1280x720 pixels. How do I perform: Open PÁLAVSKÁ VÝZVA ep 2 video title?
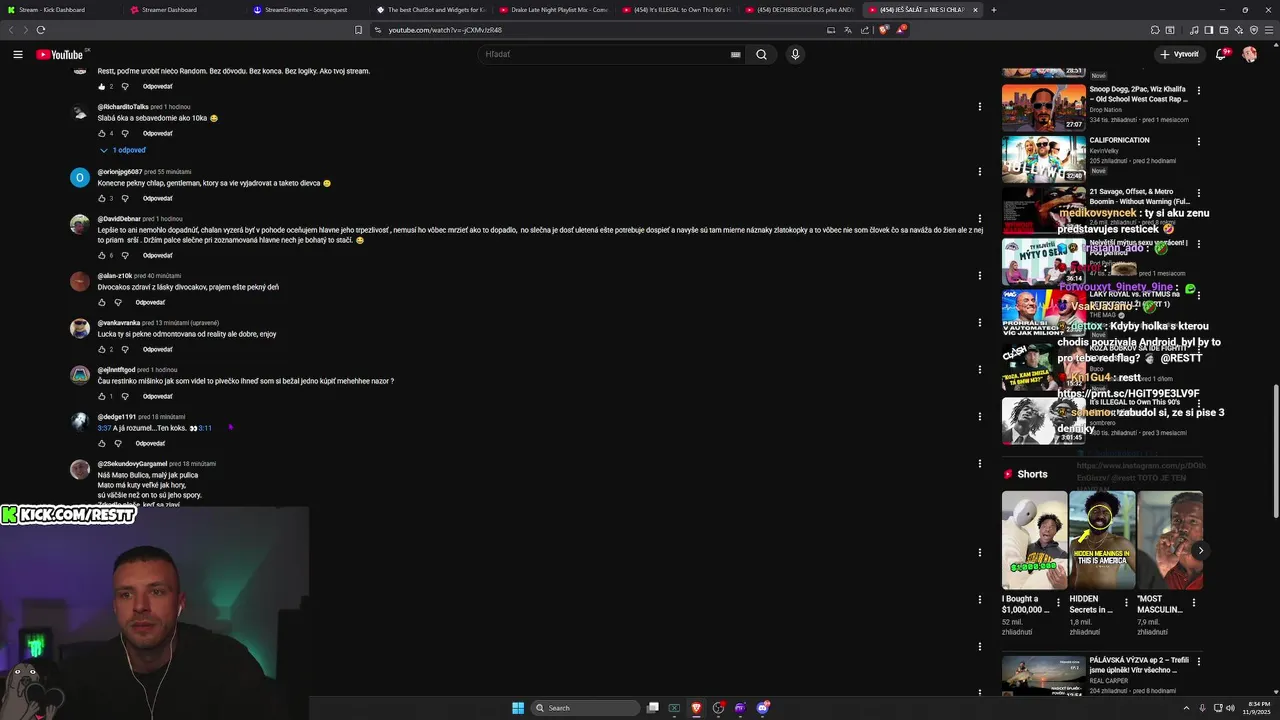[1139, 665]
